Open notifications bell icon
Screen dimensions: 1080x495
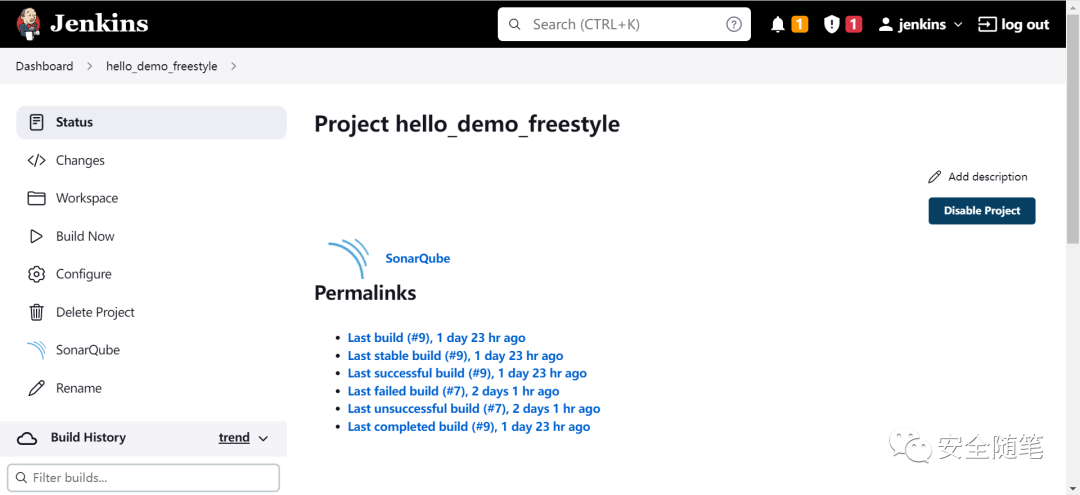778,25
